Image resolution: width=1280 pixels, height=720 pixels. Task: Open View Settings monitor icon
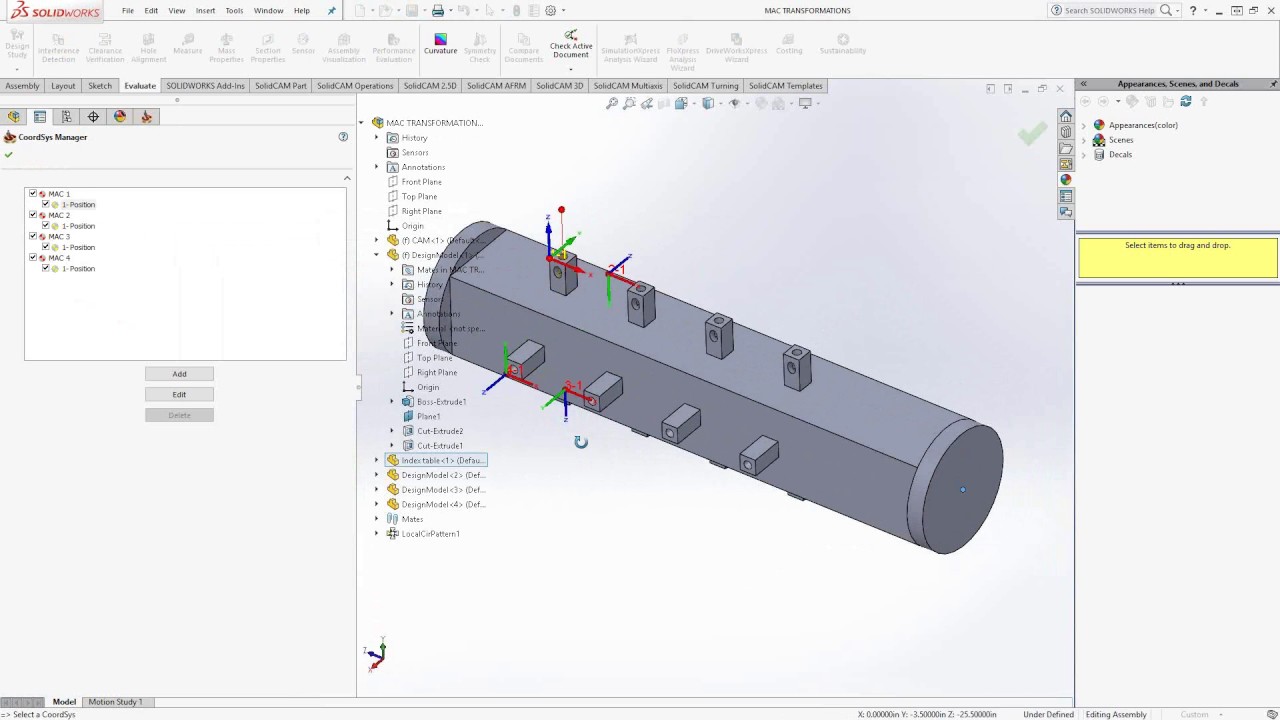coord(805,103)
